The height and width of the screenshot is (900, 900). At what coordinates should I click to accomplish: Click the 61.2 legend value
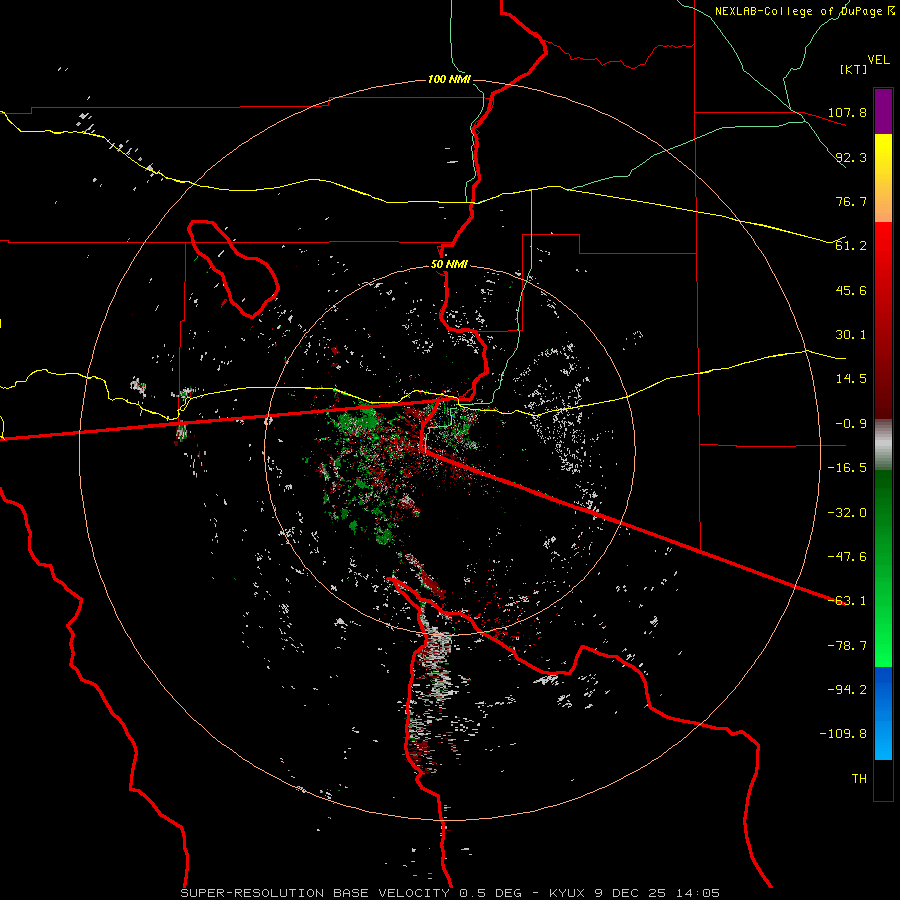pyautogui.click(x=851, y=246)
